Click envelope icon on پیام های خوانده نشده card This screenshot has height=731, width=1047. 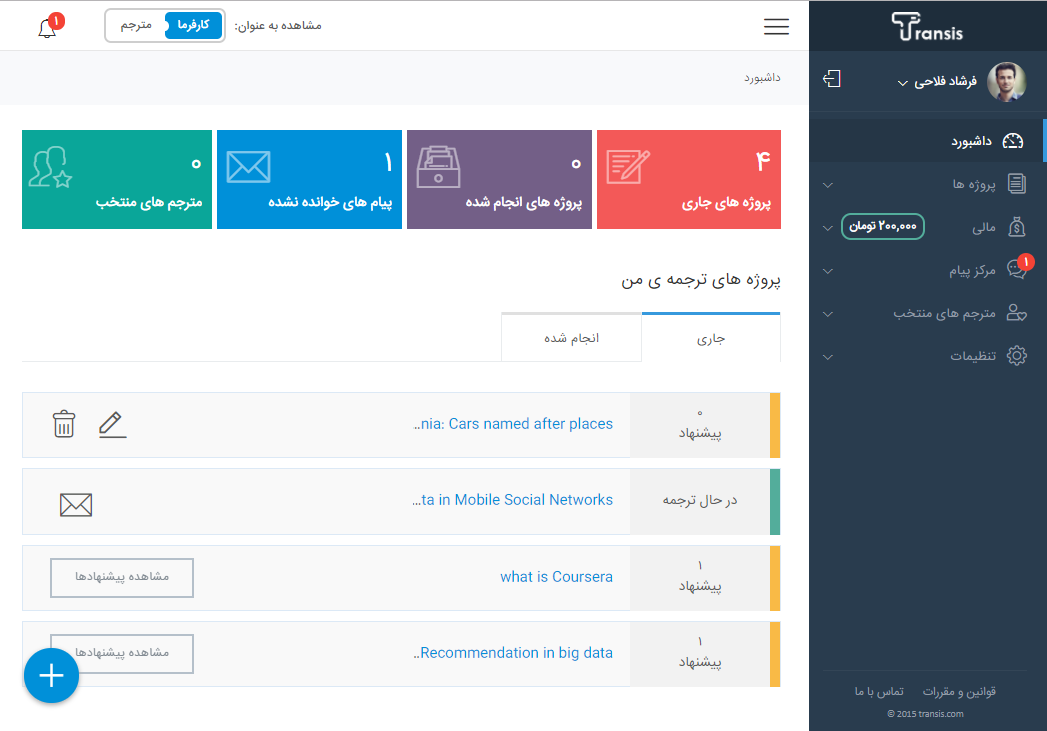[x=248, y=167]
